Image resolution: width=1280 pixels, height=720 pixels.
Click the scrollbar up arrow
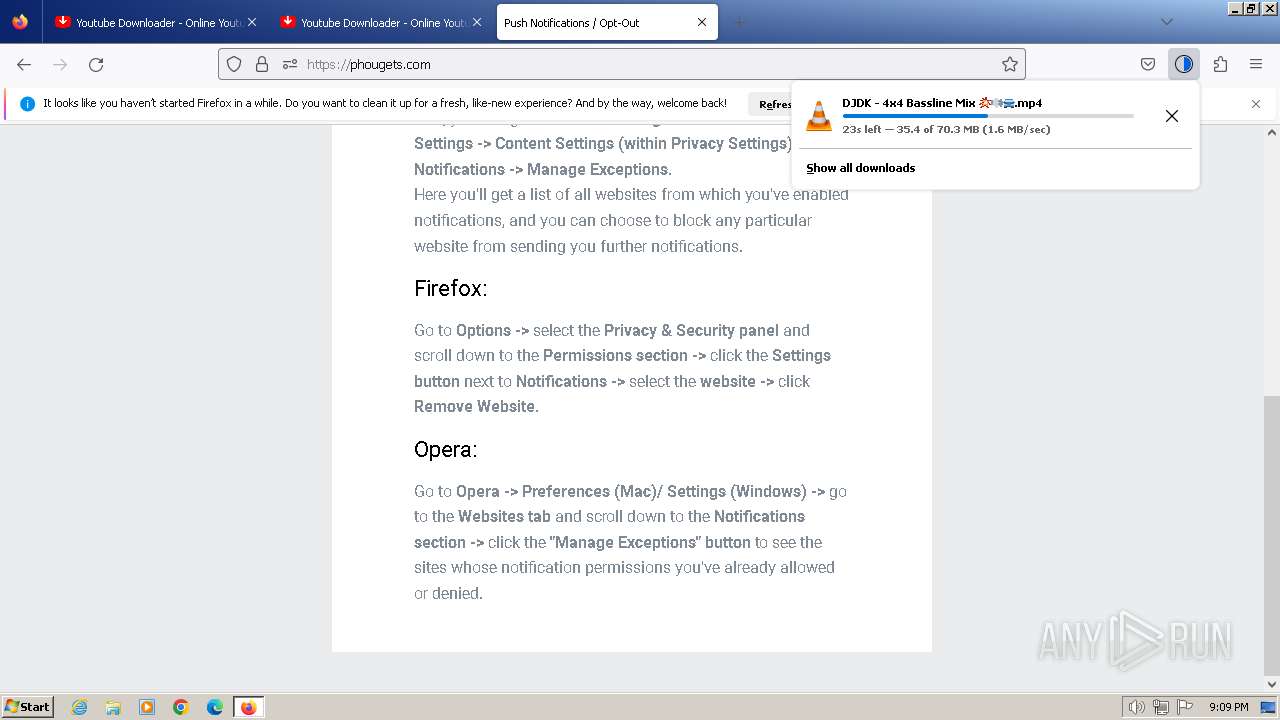coord(1272,131)
